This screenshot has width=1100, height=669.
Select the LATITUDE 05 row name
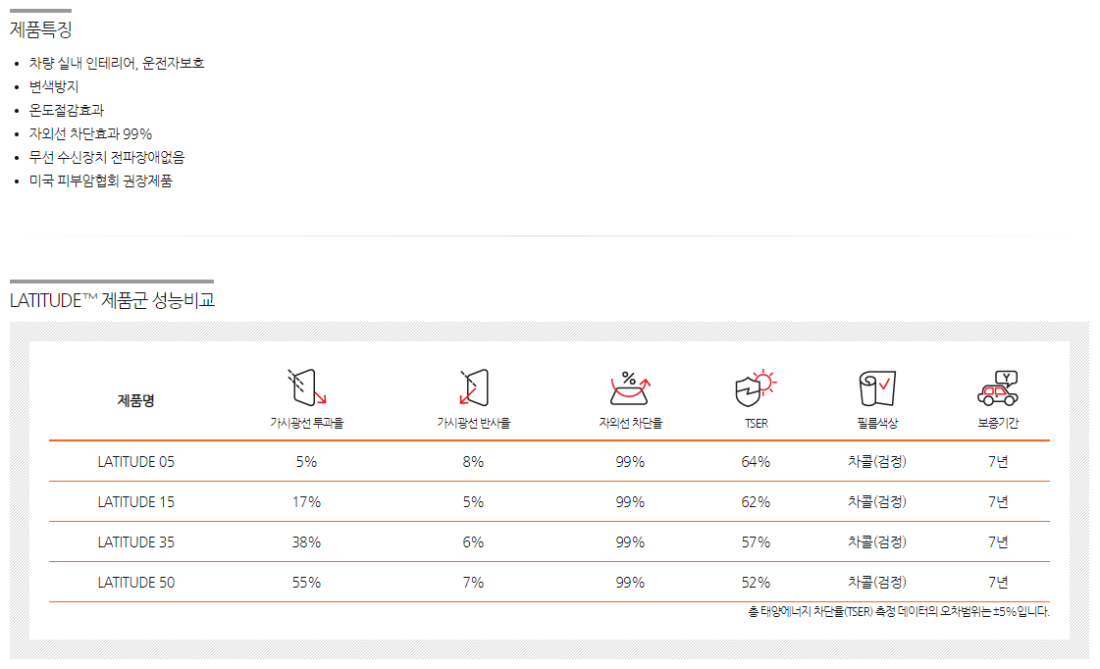click(x=136, y=461)
